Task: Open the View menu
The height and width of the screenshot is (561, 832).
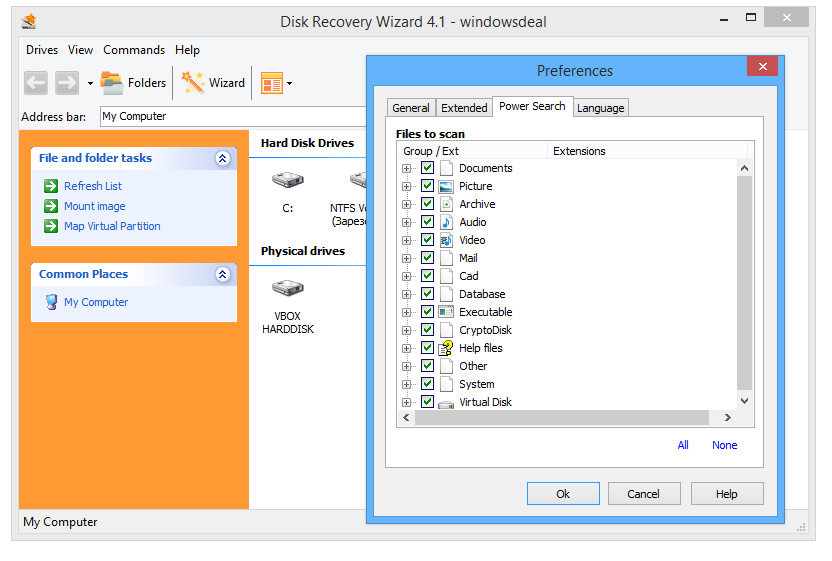Action: click(x=80, y=50)
